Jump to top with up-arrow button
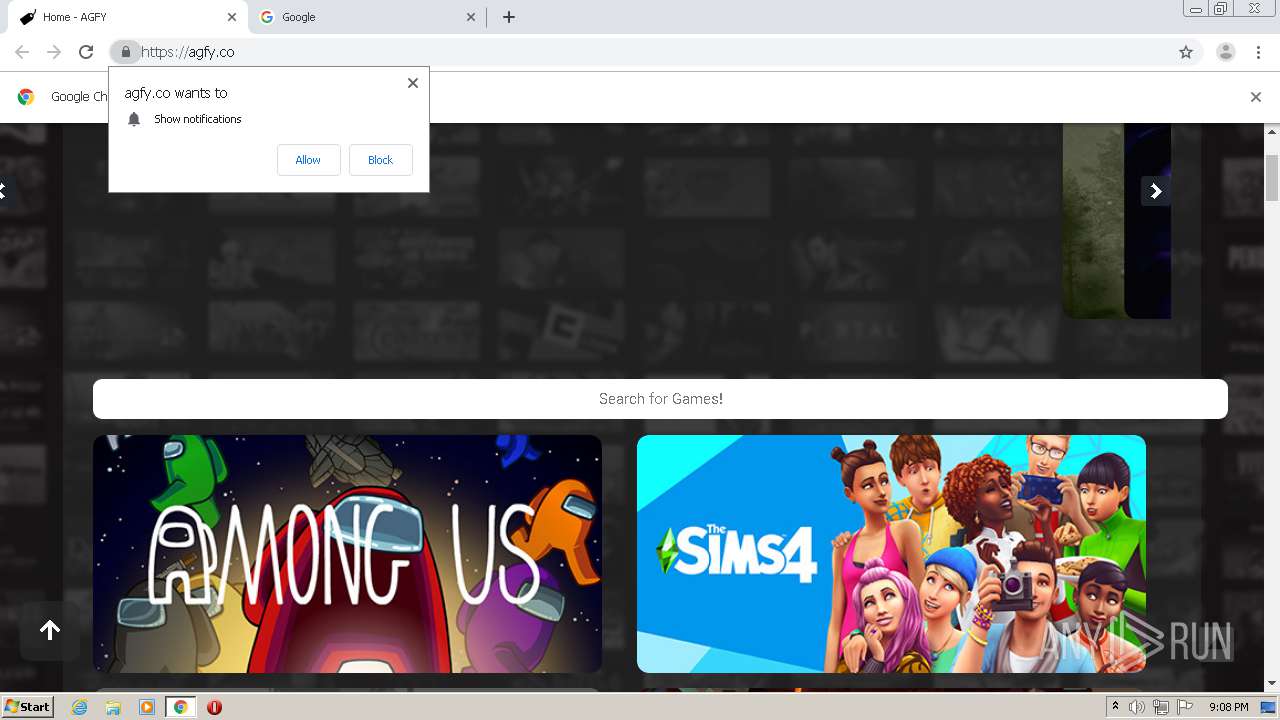Viewport: 1280px width, 720px height. pos(50,630)
